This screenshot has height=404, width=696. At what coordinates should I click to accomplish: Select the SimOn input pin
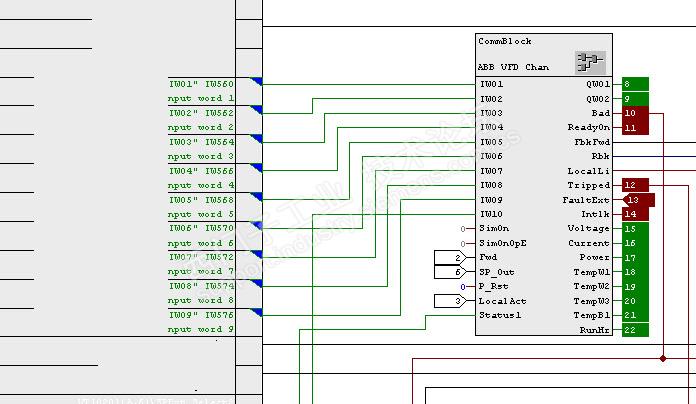[x=494, y=228]
